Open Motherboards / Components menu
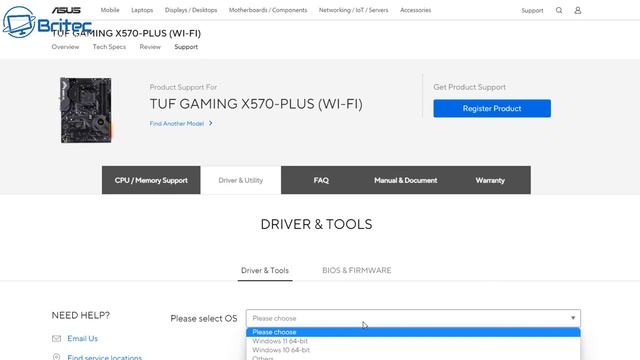Image resolution: width=640 pixels, height=360 pixels. (268, 10)
